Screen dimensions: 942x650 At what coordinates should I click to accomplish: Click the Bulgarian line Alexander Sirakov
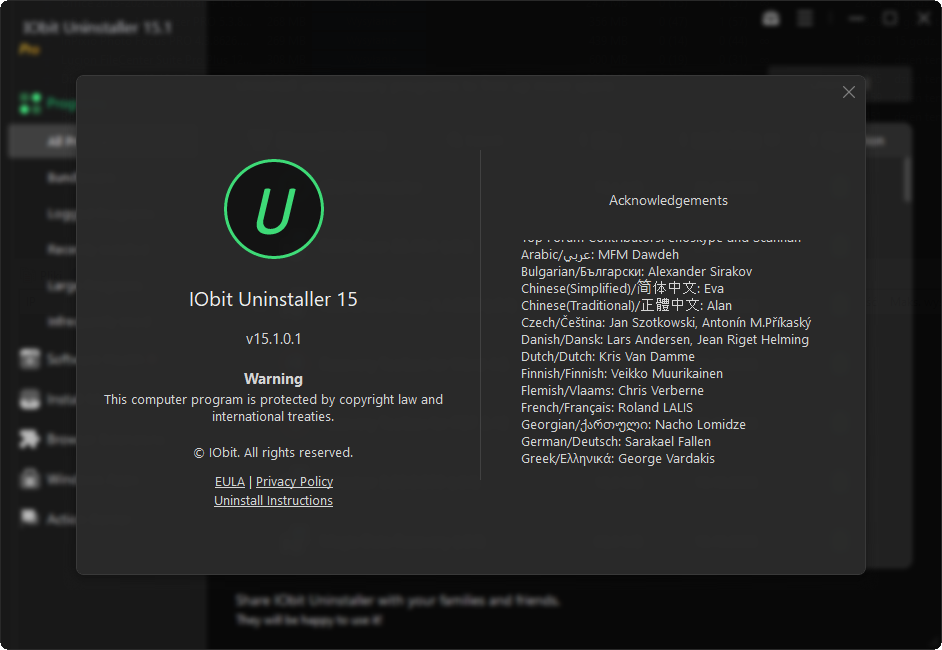[x=636, y=272]
